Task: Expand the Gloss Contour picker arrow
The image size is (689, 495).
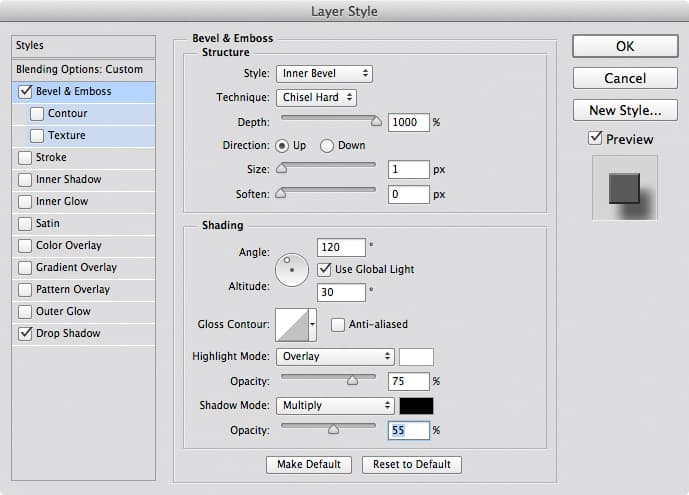Action: pos(312,325)
